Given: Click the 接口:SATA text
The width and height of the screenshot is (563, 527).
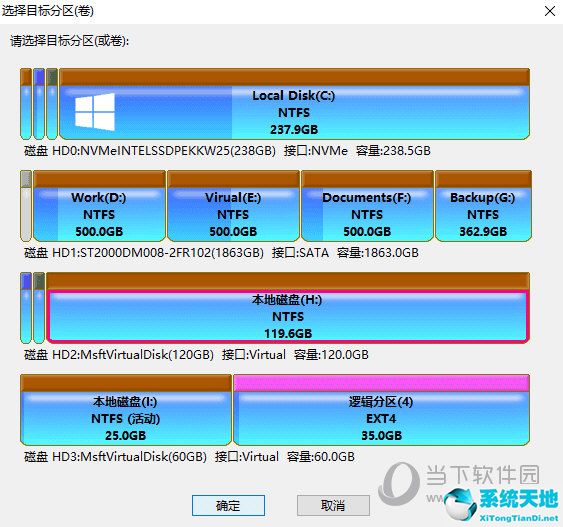Looking at the screenshot, I should pos(300,253).
